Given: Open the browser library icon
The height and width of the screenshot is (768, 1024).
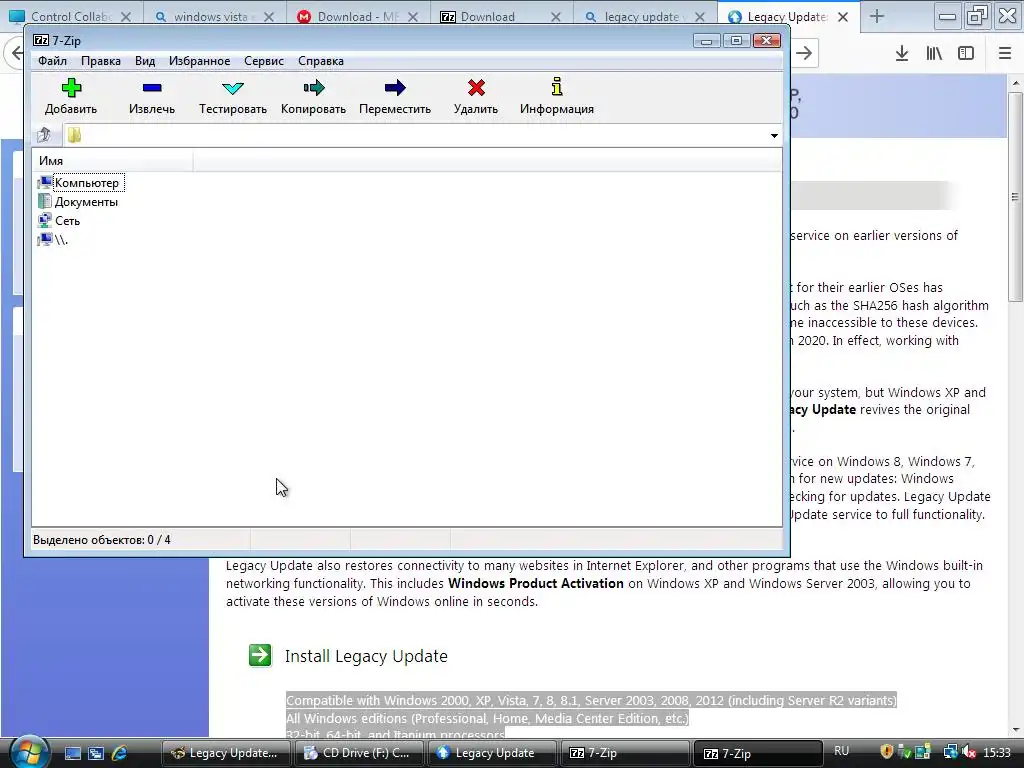Looking at the screenshot, I should [x=934, y=54].
